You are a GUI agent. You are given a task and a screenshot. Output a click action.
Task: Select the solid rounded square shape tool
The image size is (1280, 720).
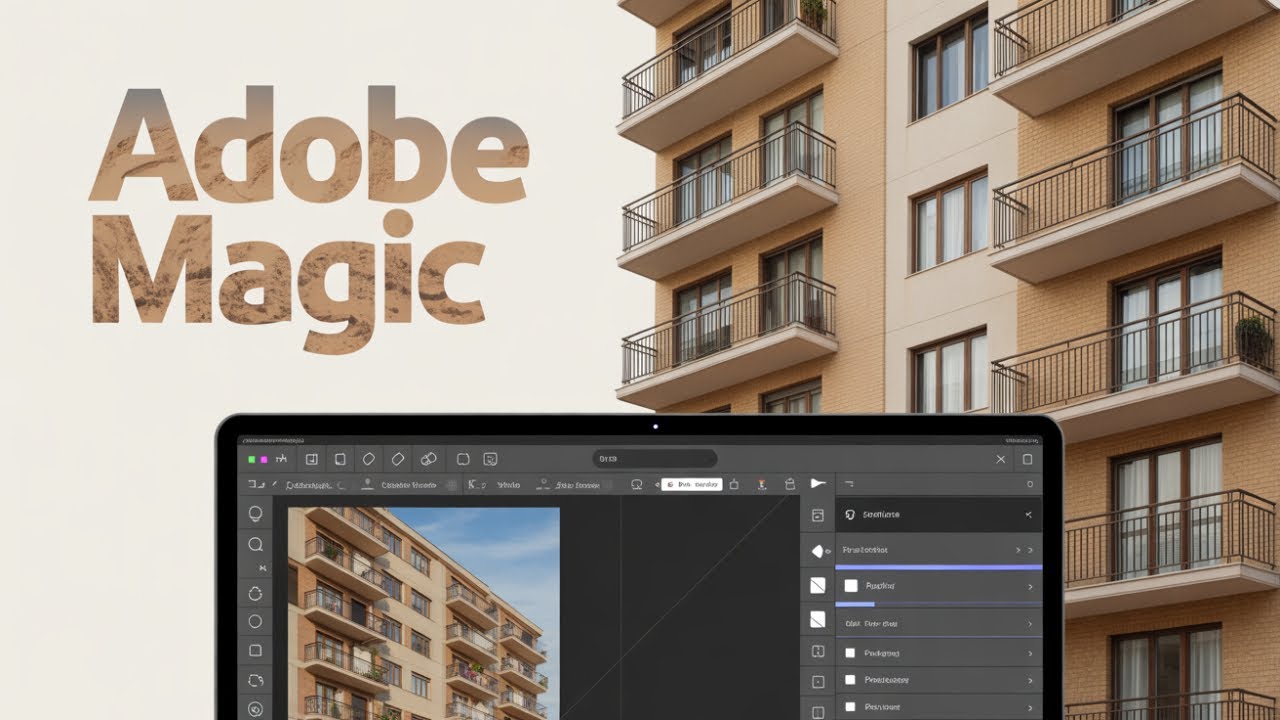click(x=255, y=650)
